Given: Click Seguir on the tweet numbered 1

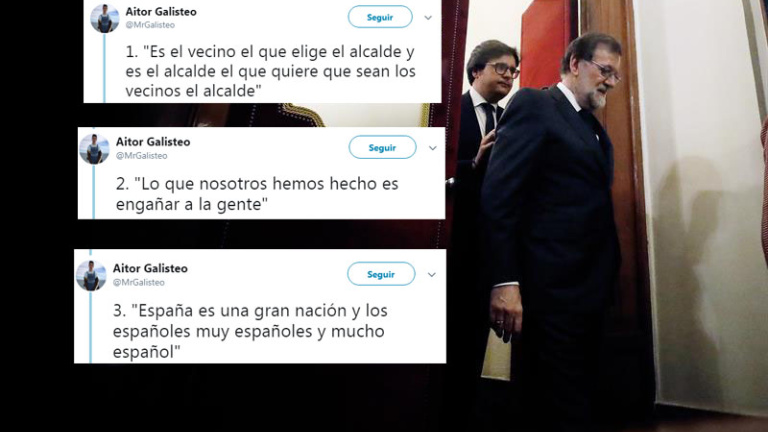Looking at the screenshot, I should (x=380, y=17).
